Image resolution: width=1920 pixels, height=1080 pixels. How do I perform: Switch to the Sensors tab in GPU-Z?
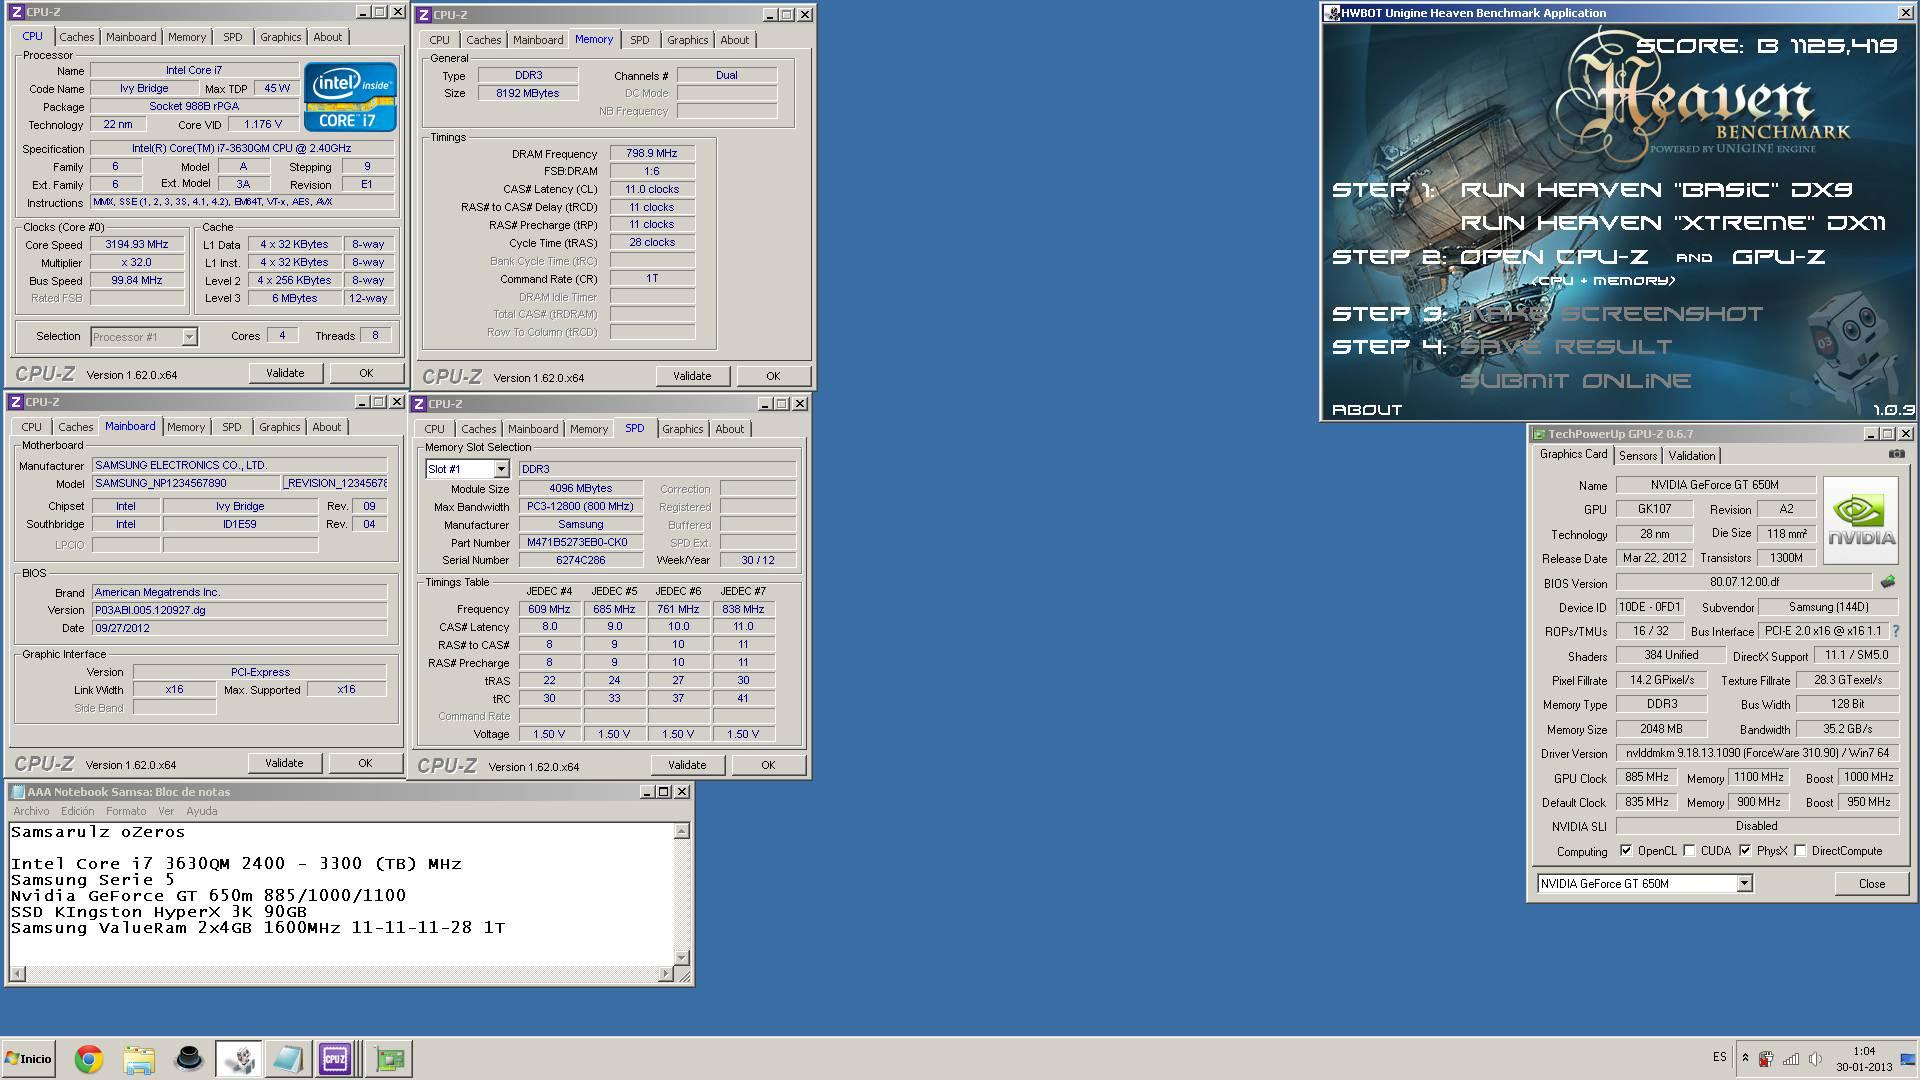(x=1638, y=456)
